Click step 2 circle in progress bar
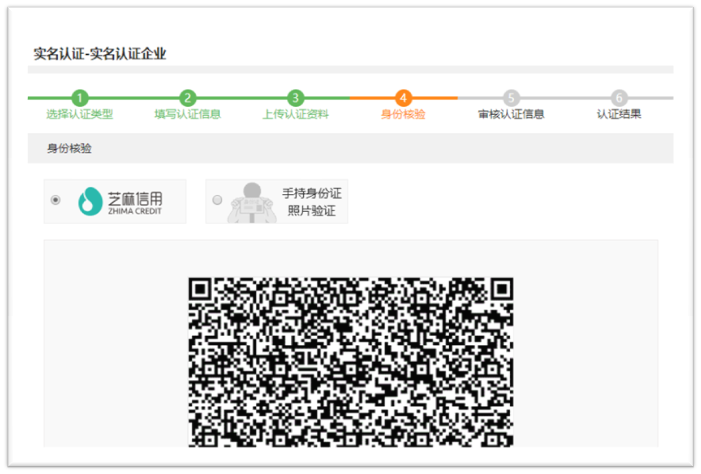 (x=188, y=97)
